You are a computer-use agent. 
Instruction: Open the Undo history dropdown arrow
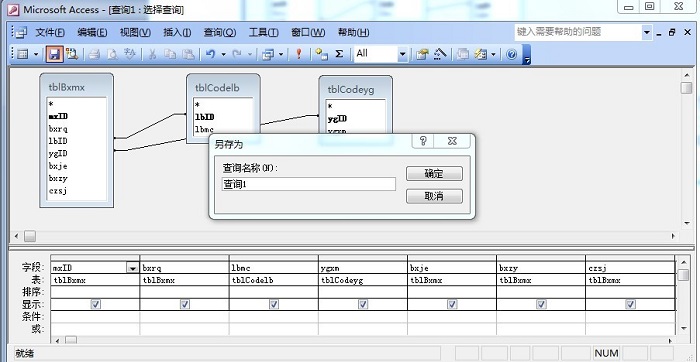224,54
